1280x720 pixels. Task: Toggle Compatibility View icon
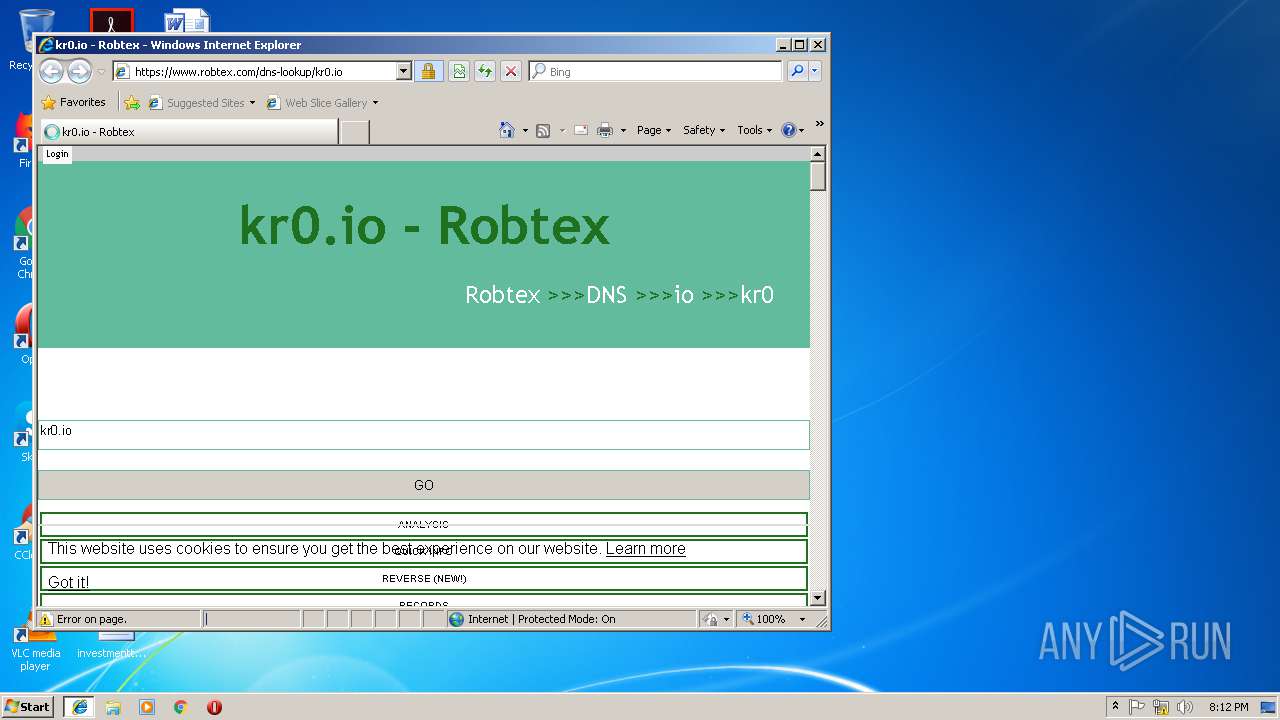point(459,71)
